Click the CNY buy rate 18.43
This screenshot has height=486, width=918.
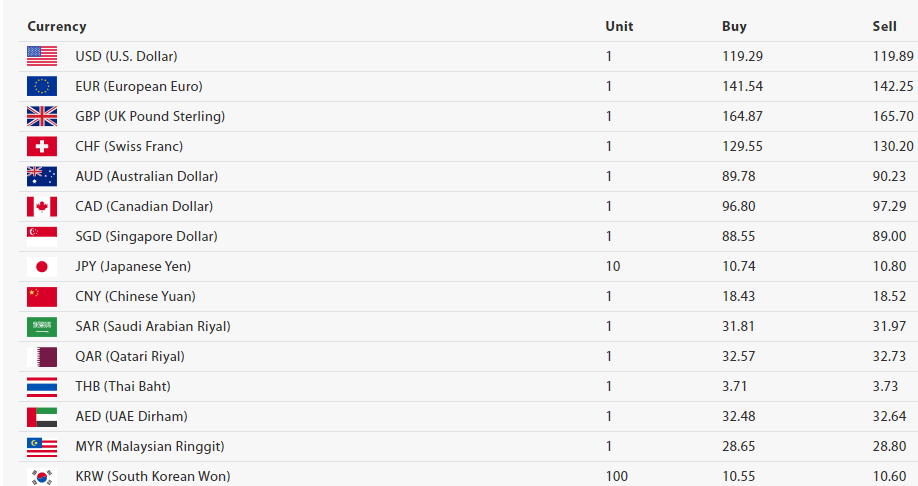(738, 296)
